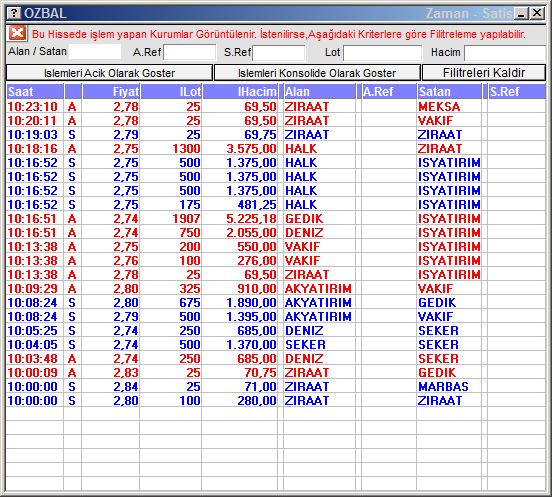The width and height of the screenshot is (552, 497).
Task: Click Islemleri Acik Olarak Goster button
Action: tap(109, 73)
